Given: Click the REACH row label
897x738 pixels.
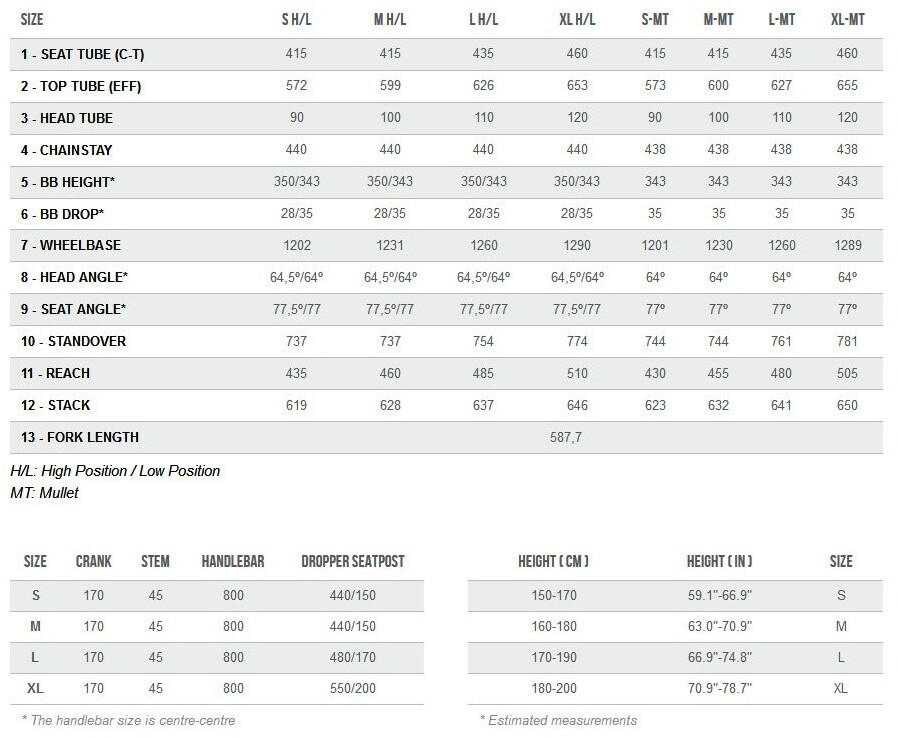Looking at the screenshot, I should pyautogui.click(x=55, y=373).
